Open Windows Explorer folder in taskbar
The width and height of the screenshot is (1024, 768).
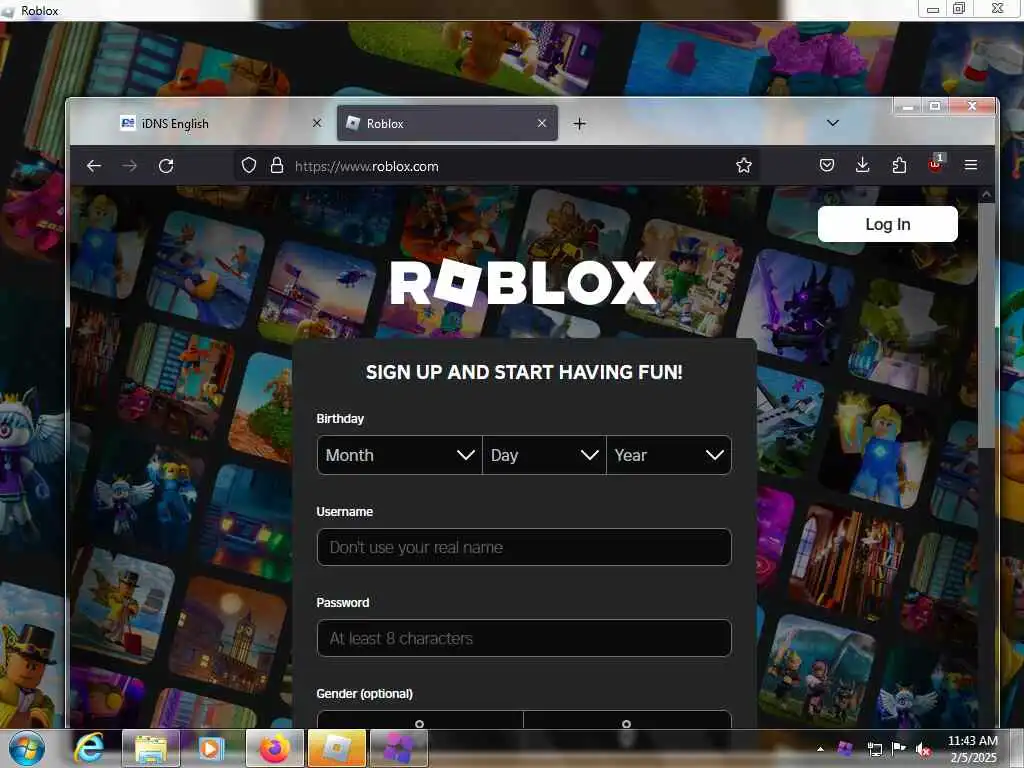point(150,748)
